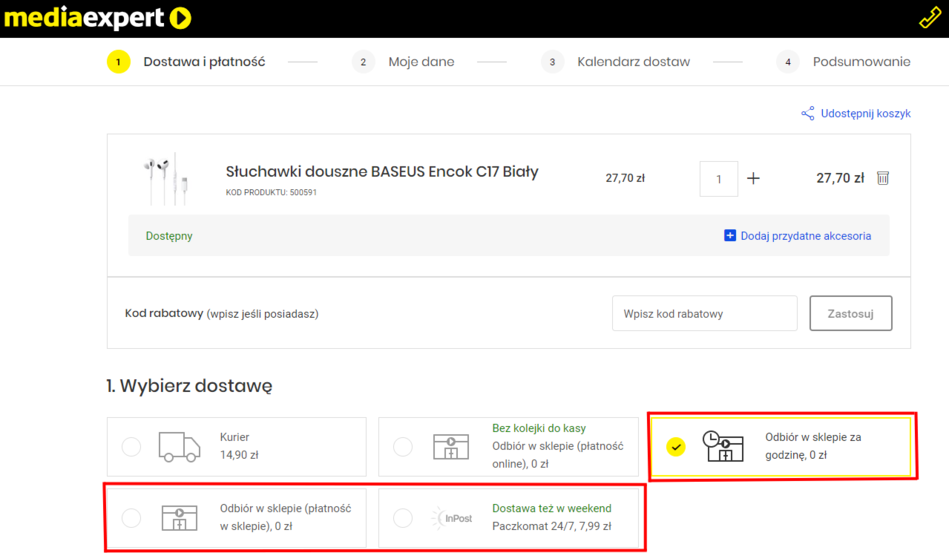
Task: Click the share icon beside Udostępnij koszyk
Action: 807,114
